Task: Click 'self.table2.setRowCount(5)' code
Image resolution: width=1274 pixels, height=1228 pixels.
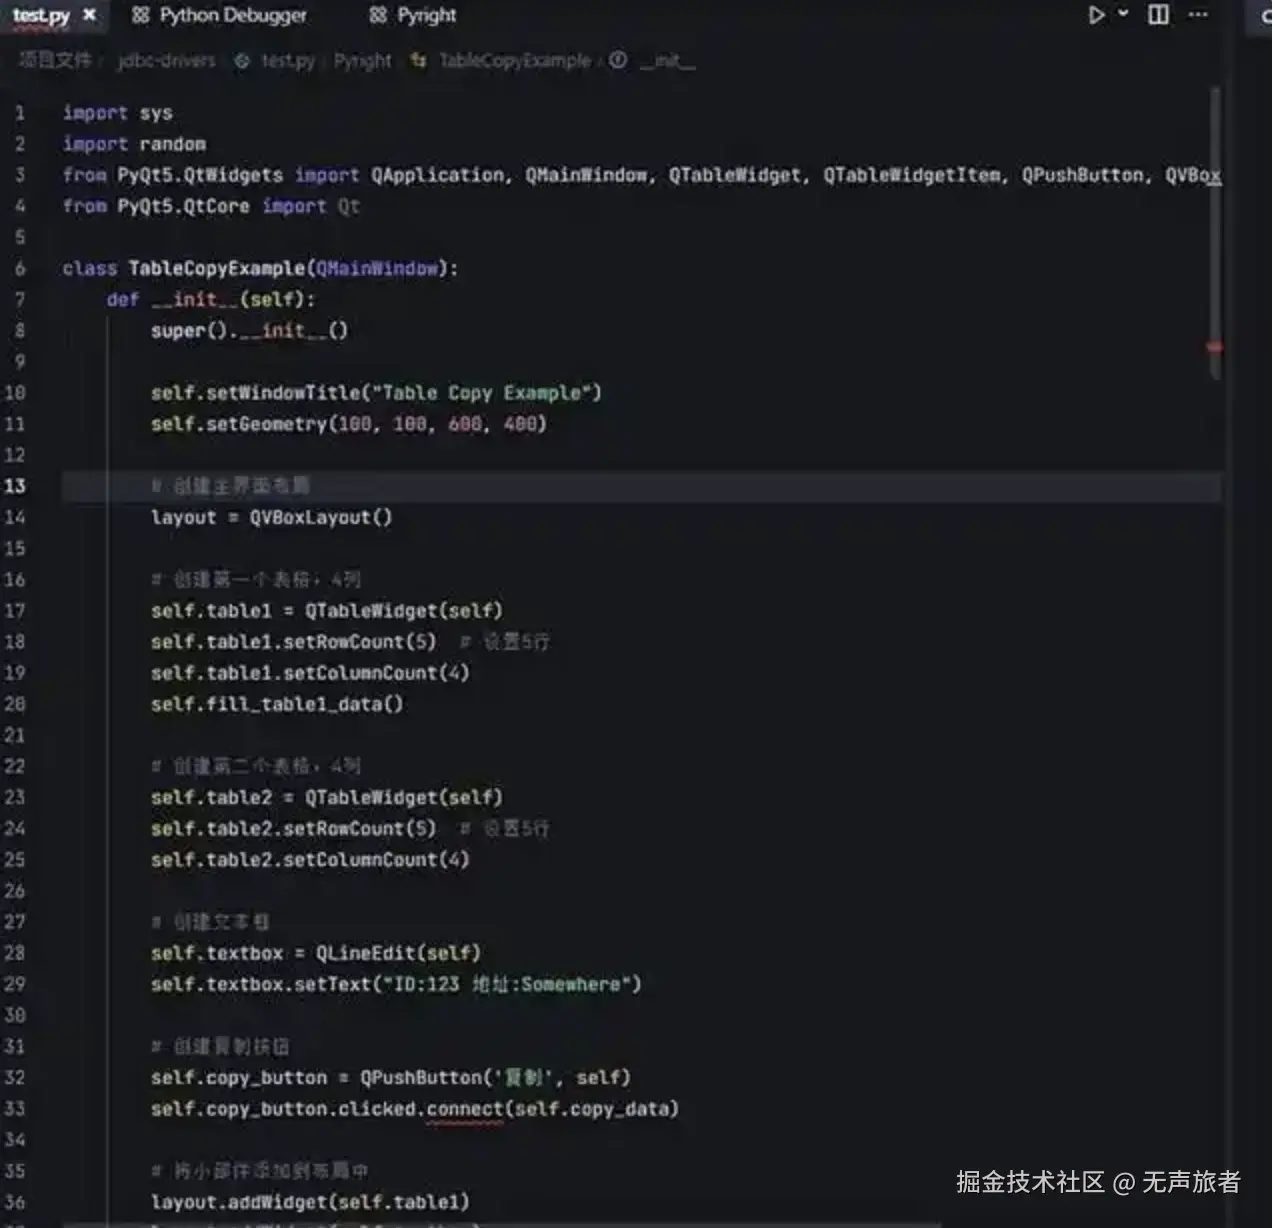Action: [x=294, y=828]
